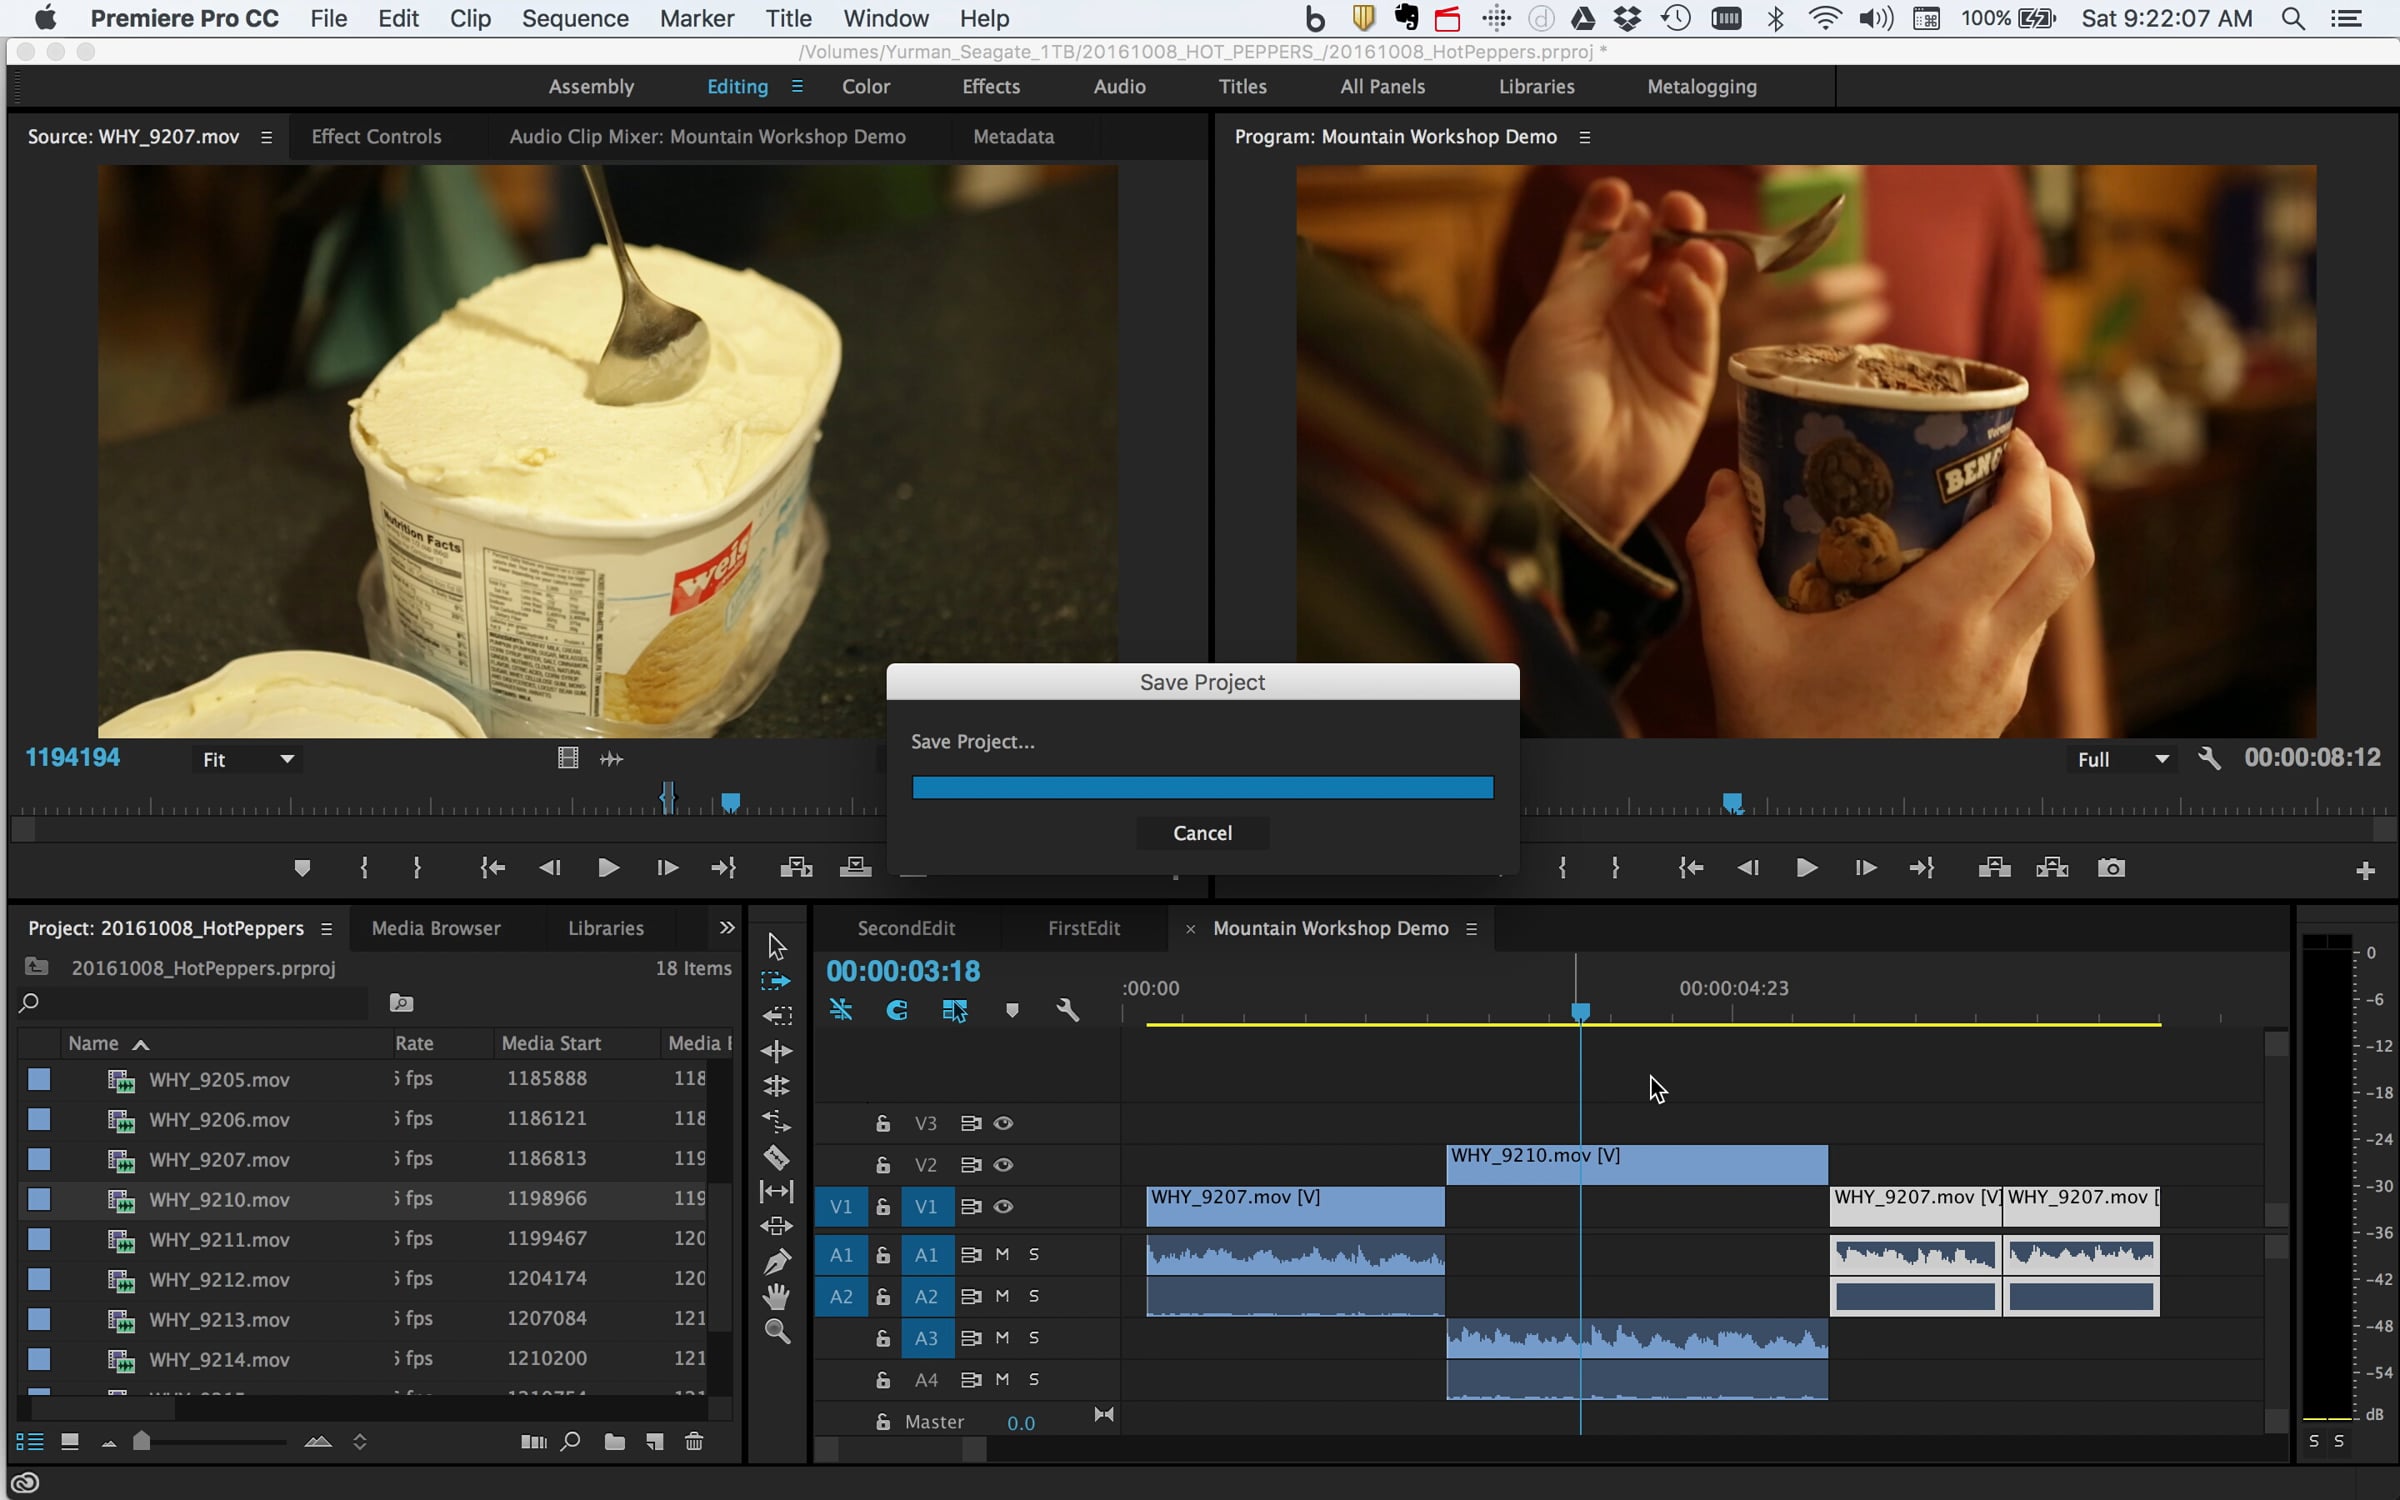Hide the V2 track output eye toggle
Screen dimensions: 2400x1500
point(1004,1164)
